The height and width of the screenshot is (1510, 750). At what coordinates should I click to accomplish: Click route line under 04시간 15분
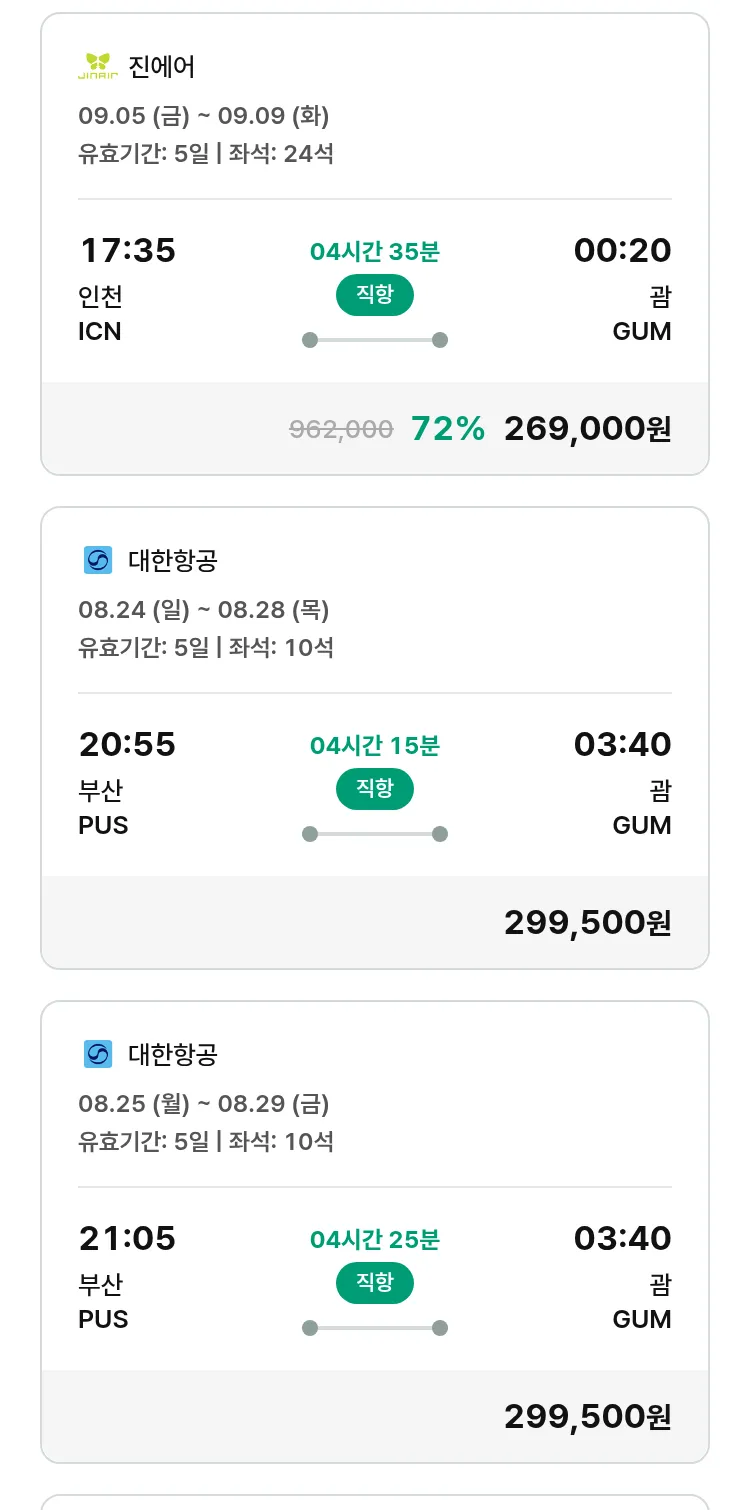(374, 834)
